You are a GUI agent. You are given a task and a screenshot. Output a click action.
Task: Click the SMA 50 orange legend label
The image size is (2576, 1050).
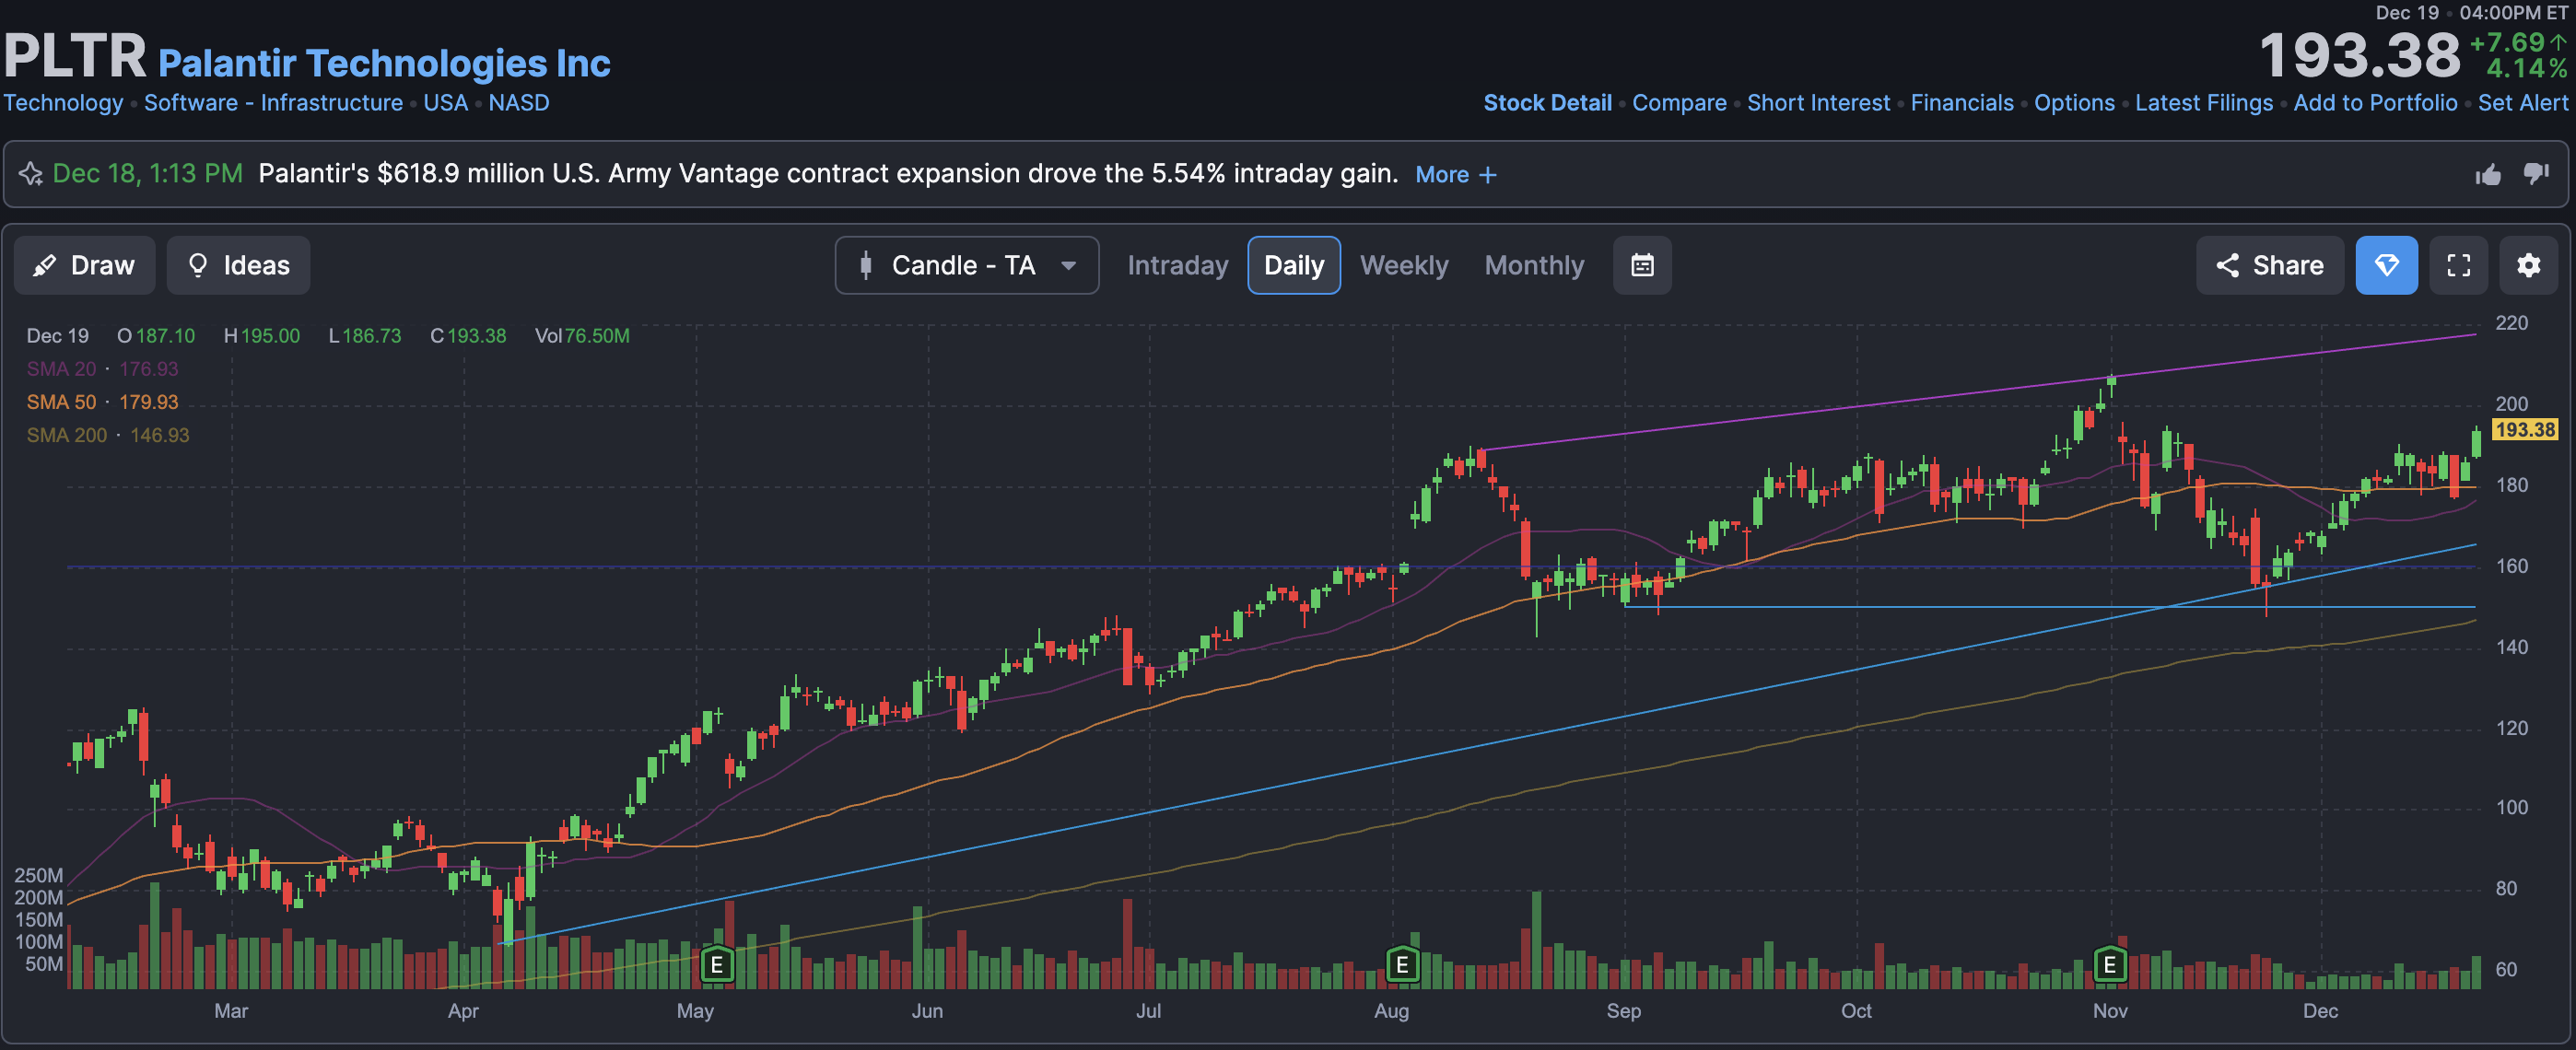pyautogui.click(x=61, y=402)
